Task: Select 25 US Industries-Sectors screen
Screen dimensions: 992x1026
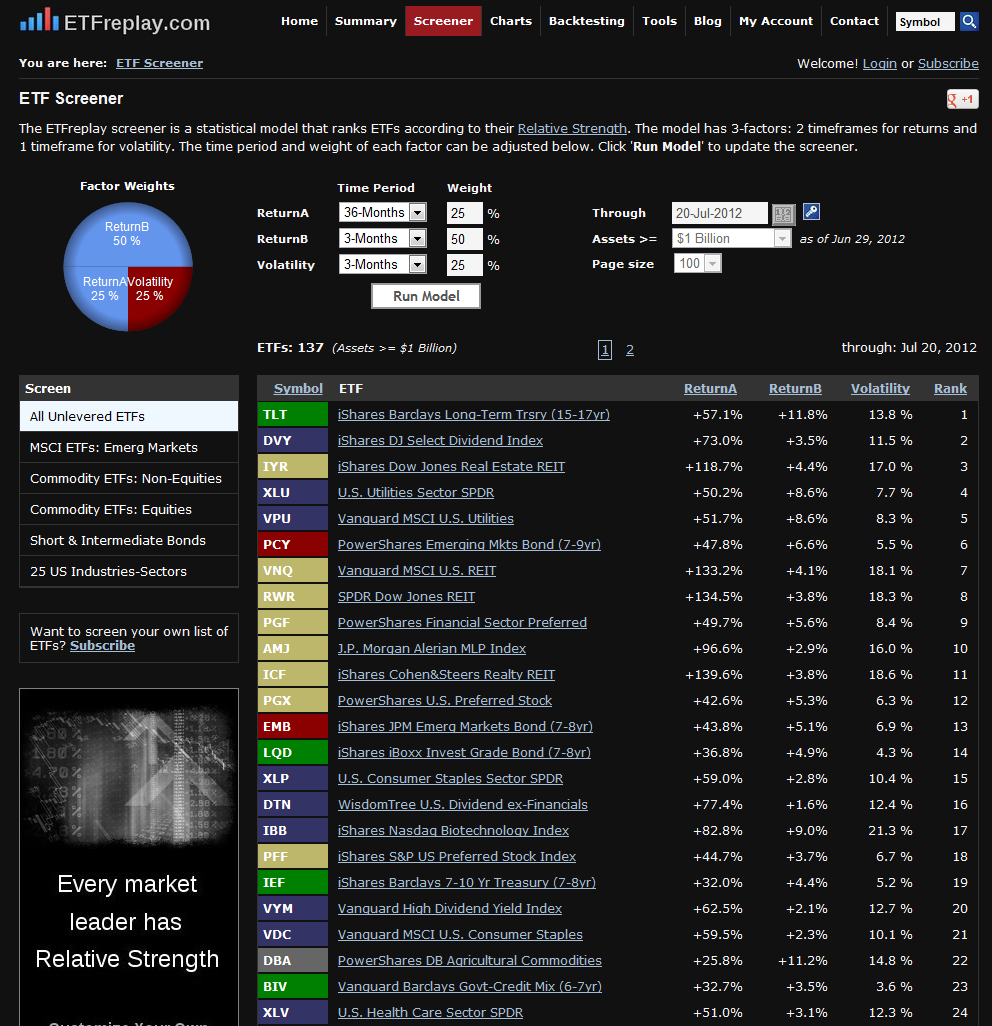Action: click(129, 571)
